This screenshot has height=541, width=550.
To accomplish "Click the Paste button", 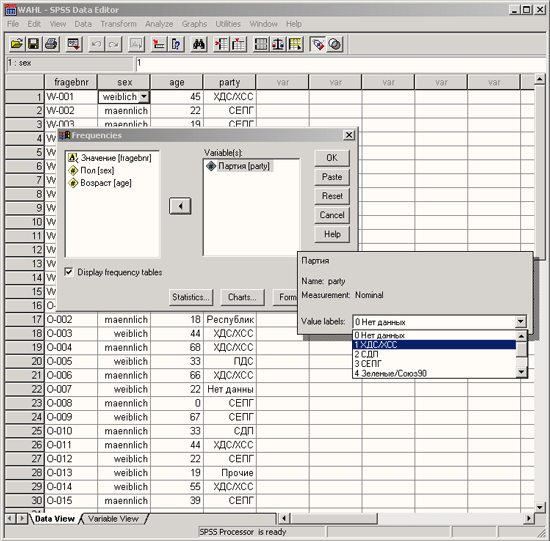I will click(x=332, y=177).
